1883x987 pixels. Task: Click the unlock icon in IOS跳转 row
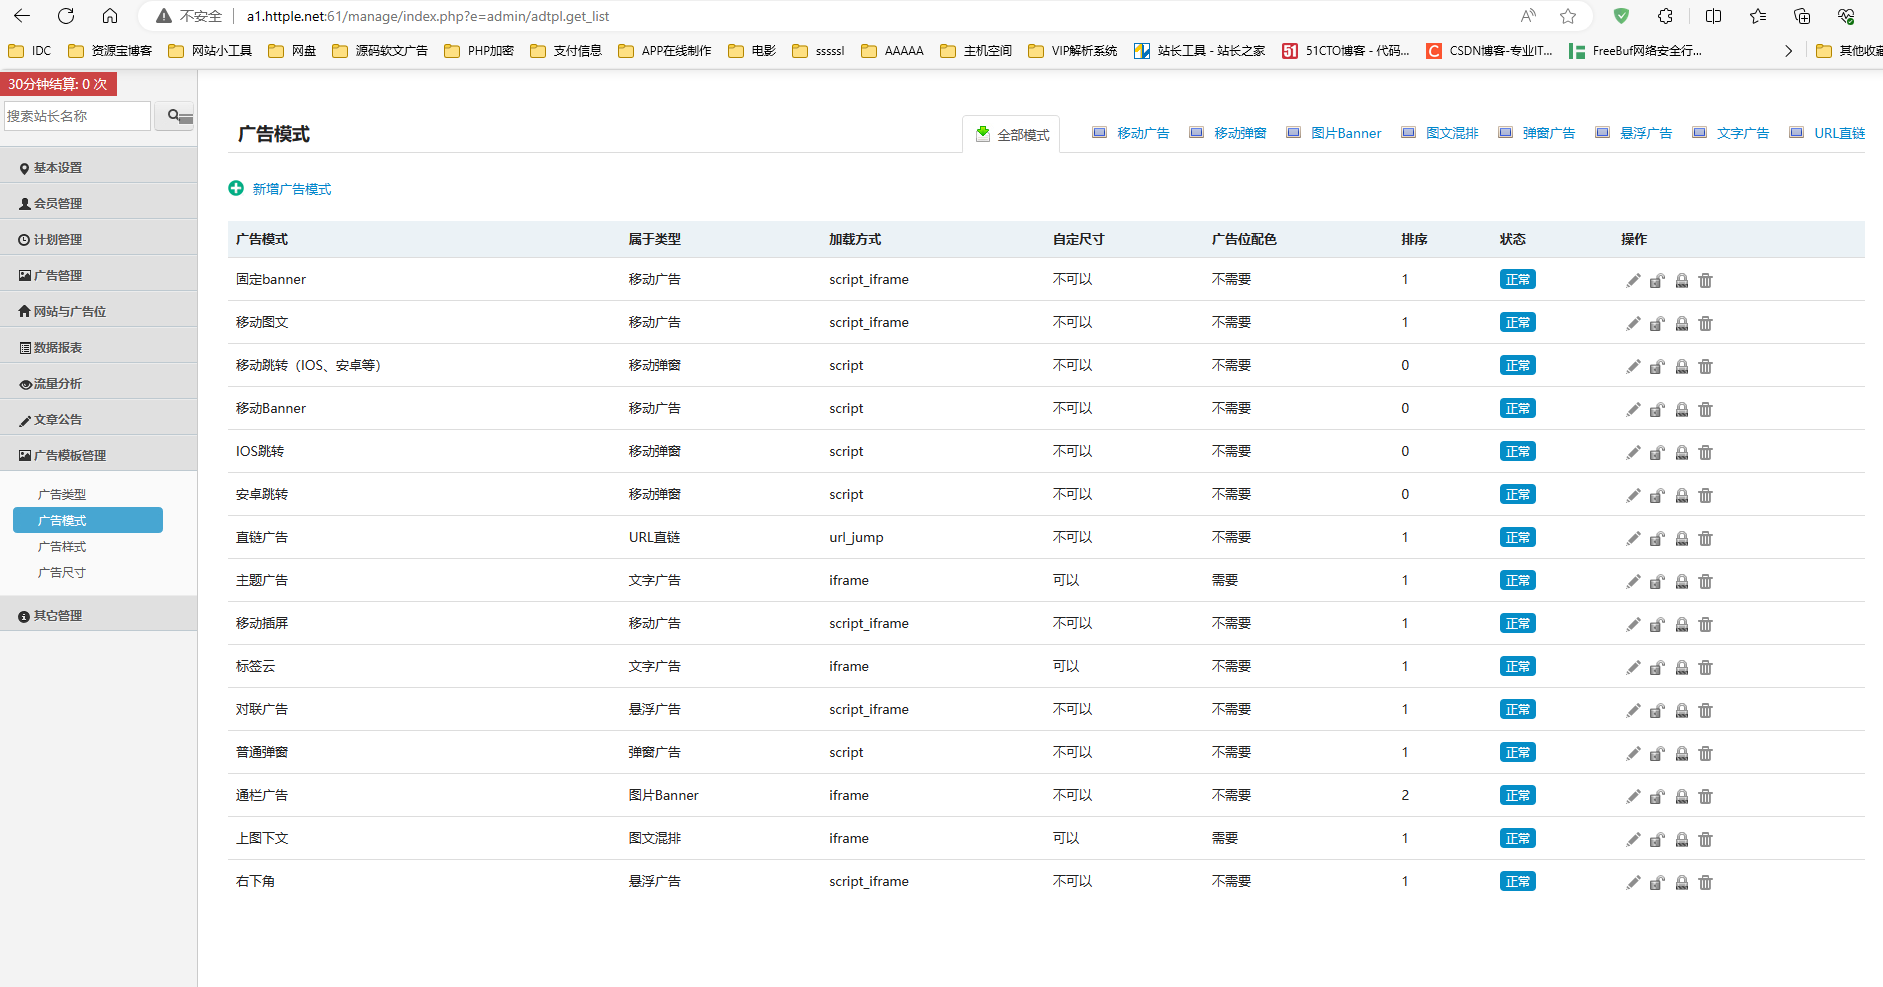tap(1657, 453)
